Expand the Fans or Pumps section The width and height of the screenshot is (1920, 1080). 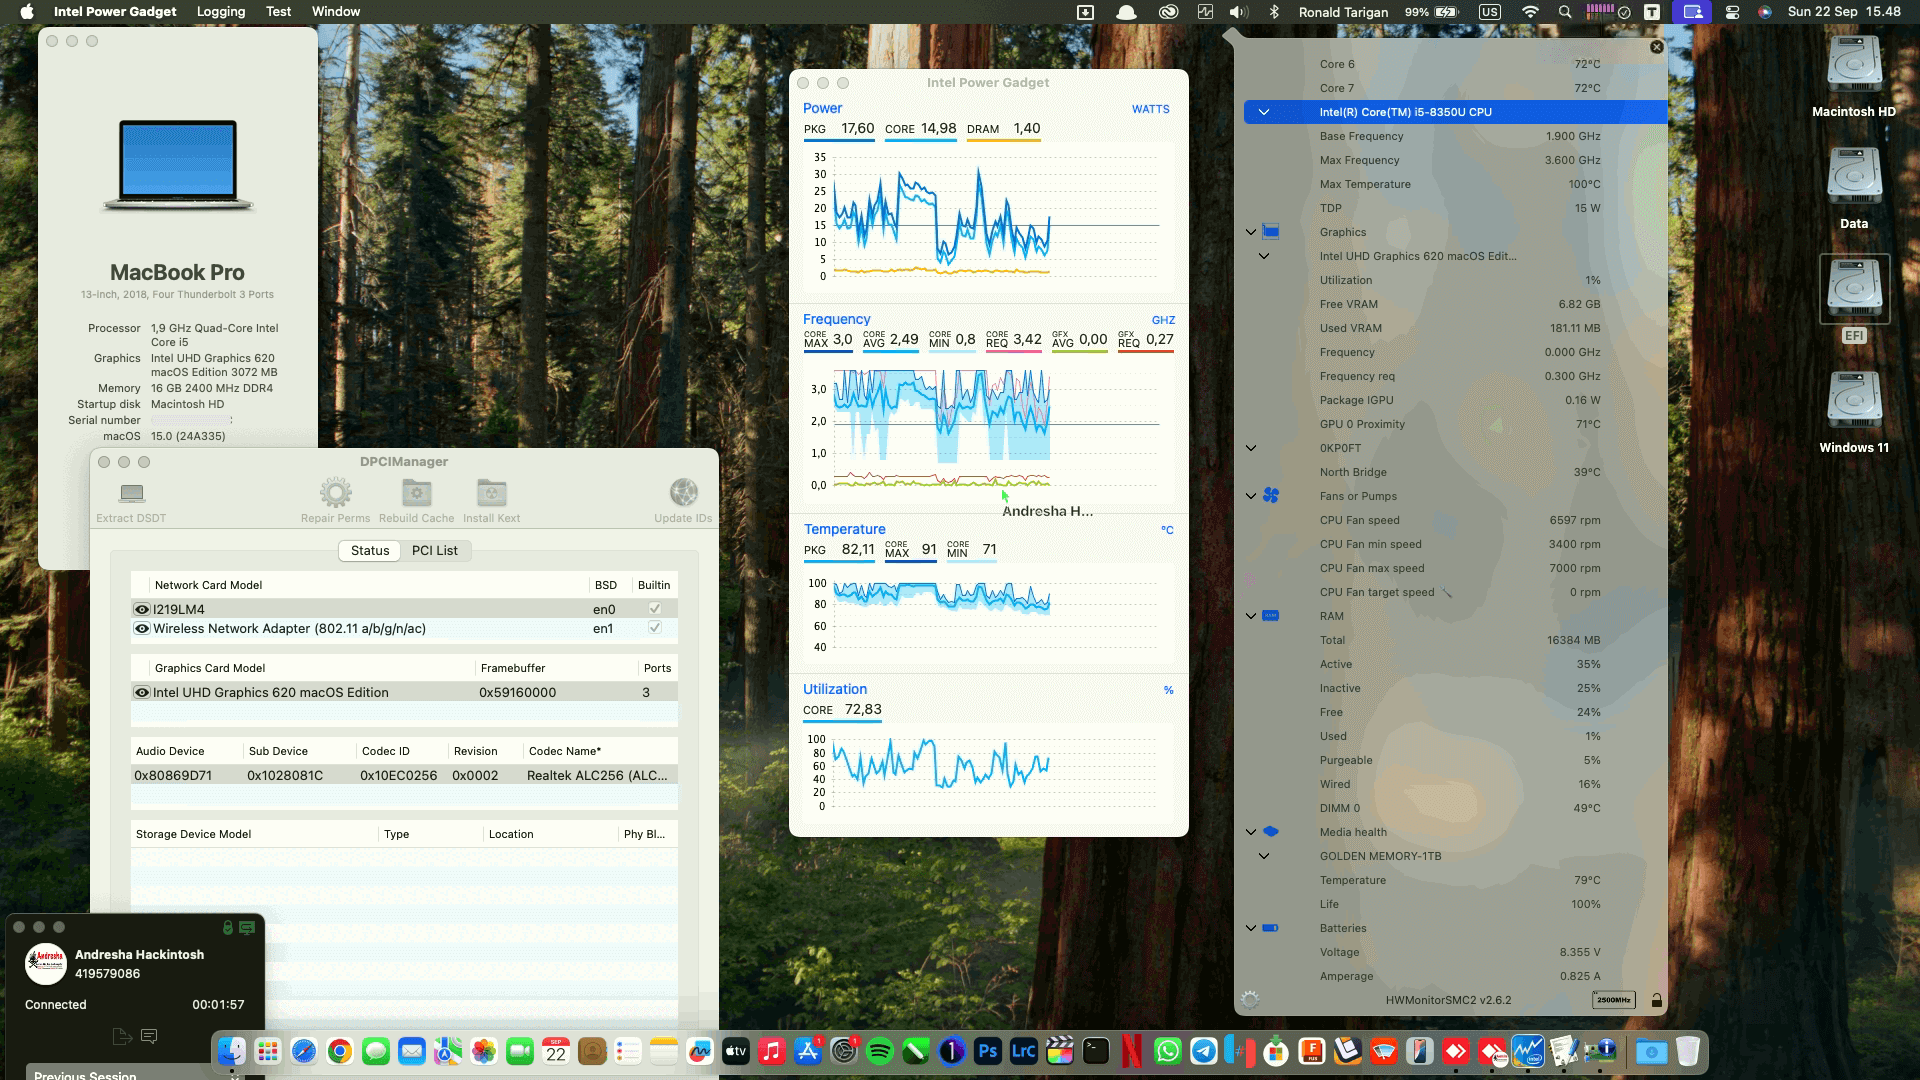(x=1250, y=495)
